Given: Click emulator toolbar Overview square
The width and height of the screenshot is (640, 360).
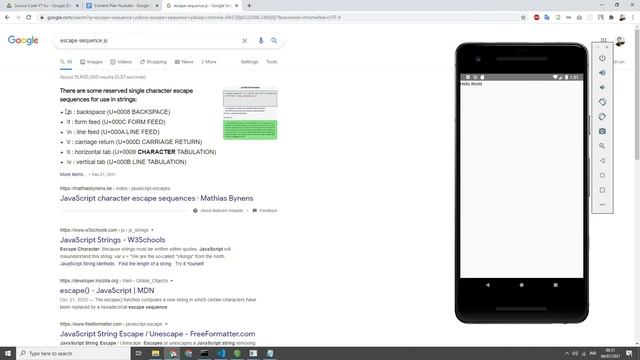Looking at the screenshot, I should pos(602,190).
